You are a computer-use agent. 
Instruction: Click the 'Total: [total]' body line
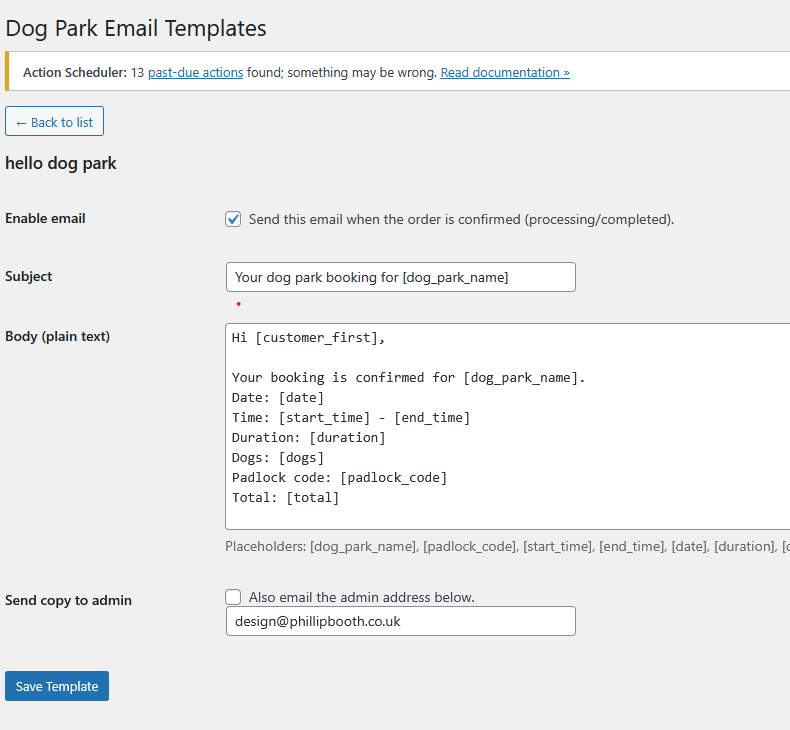[x=285, y=498]
